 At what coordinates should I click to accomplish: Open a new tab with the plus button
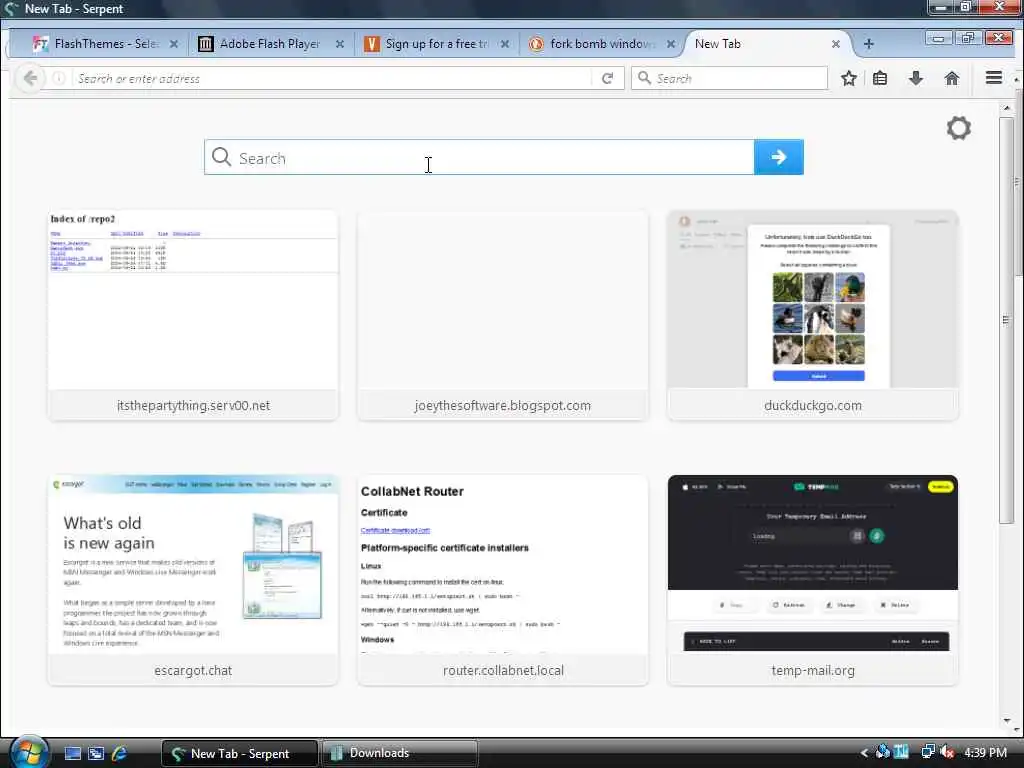[869, 44]
